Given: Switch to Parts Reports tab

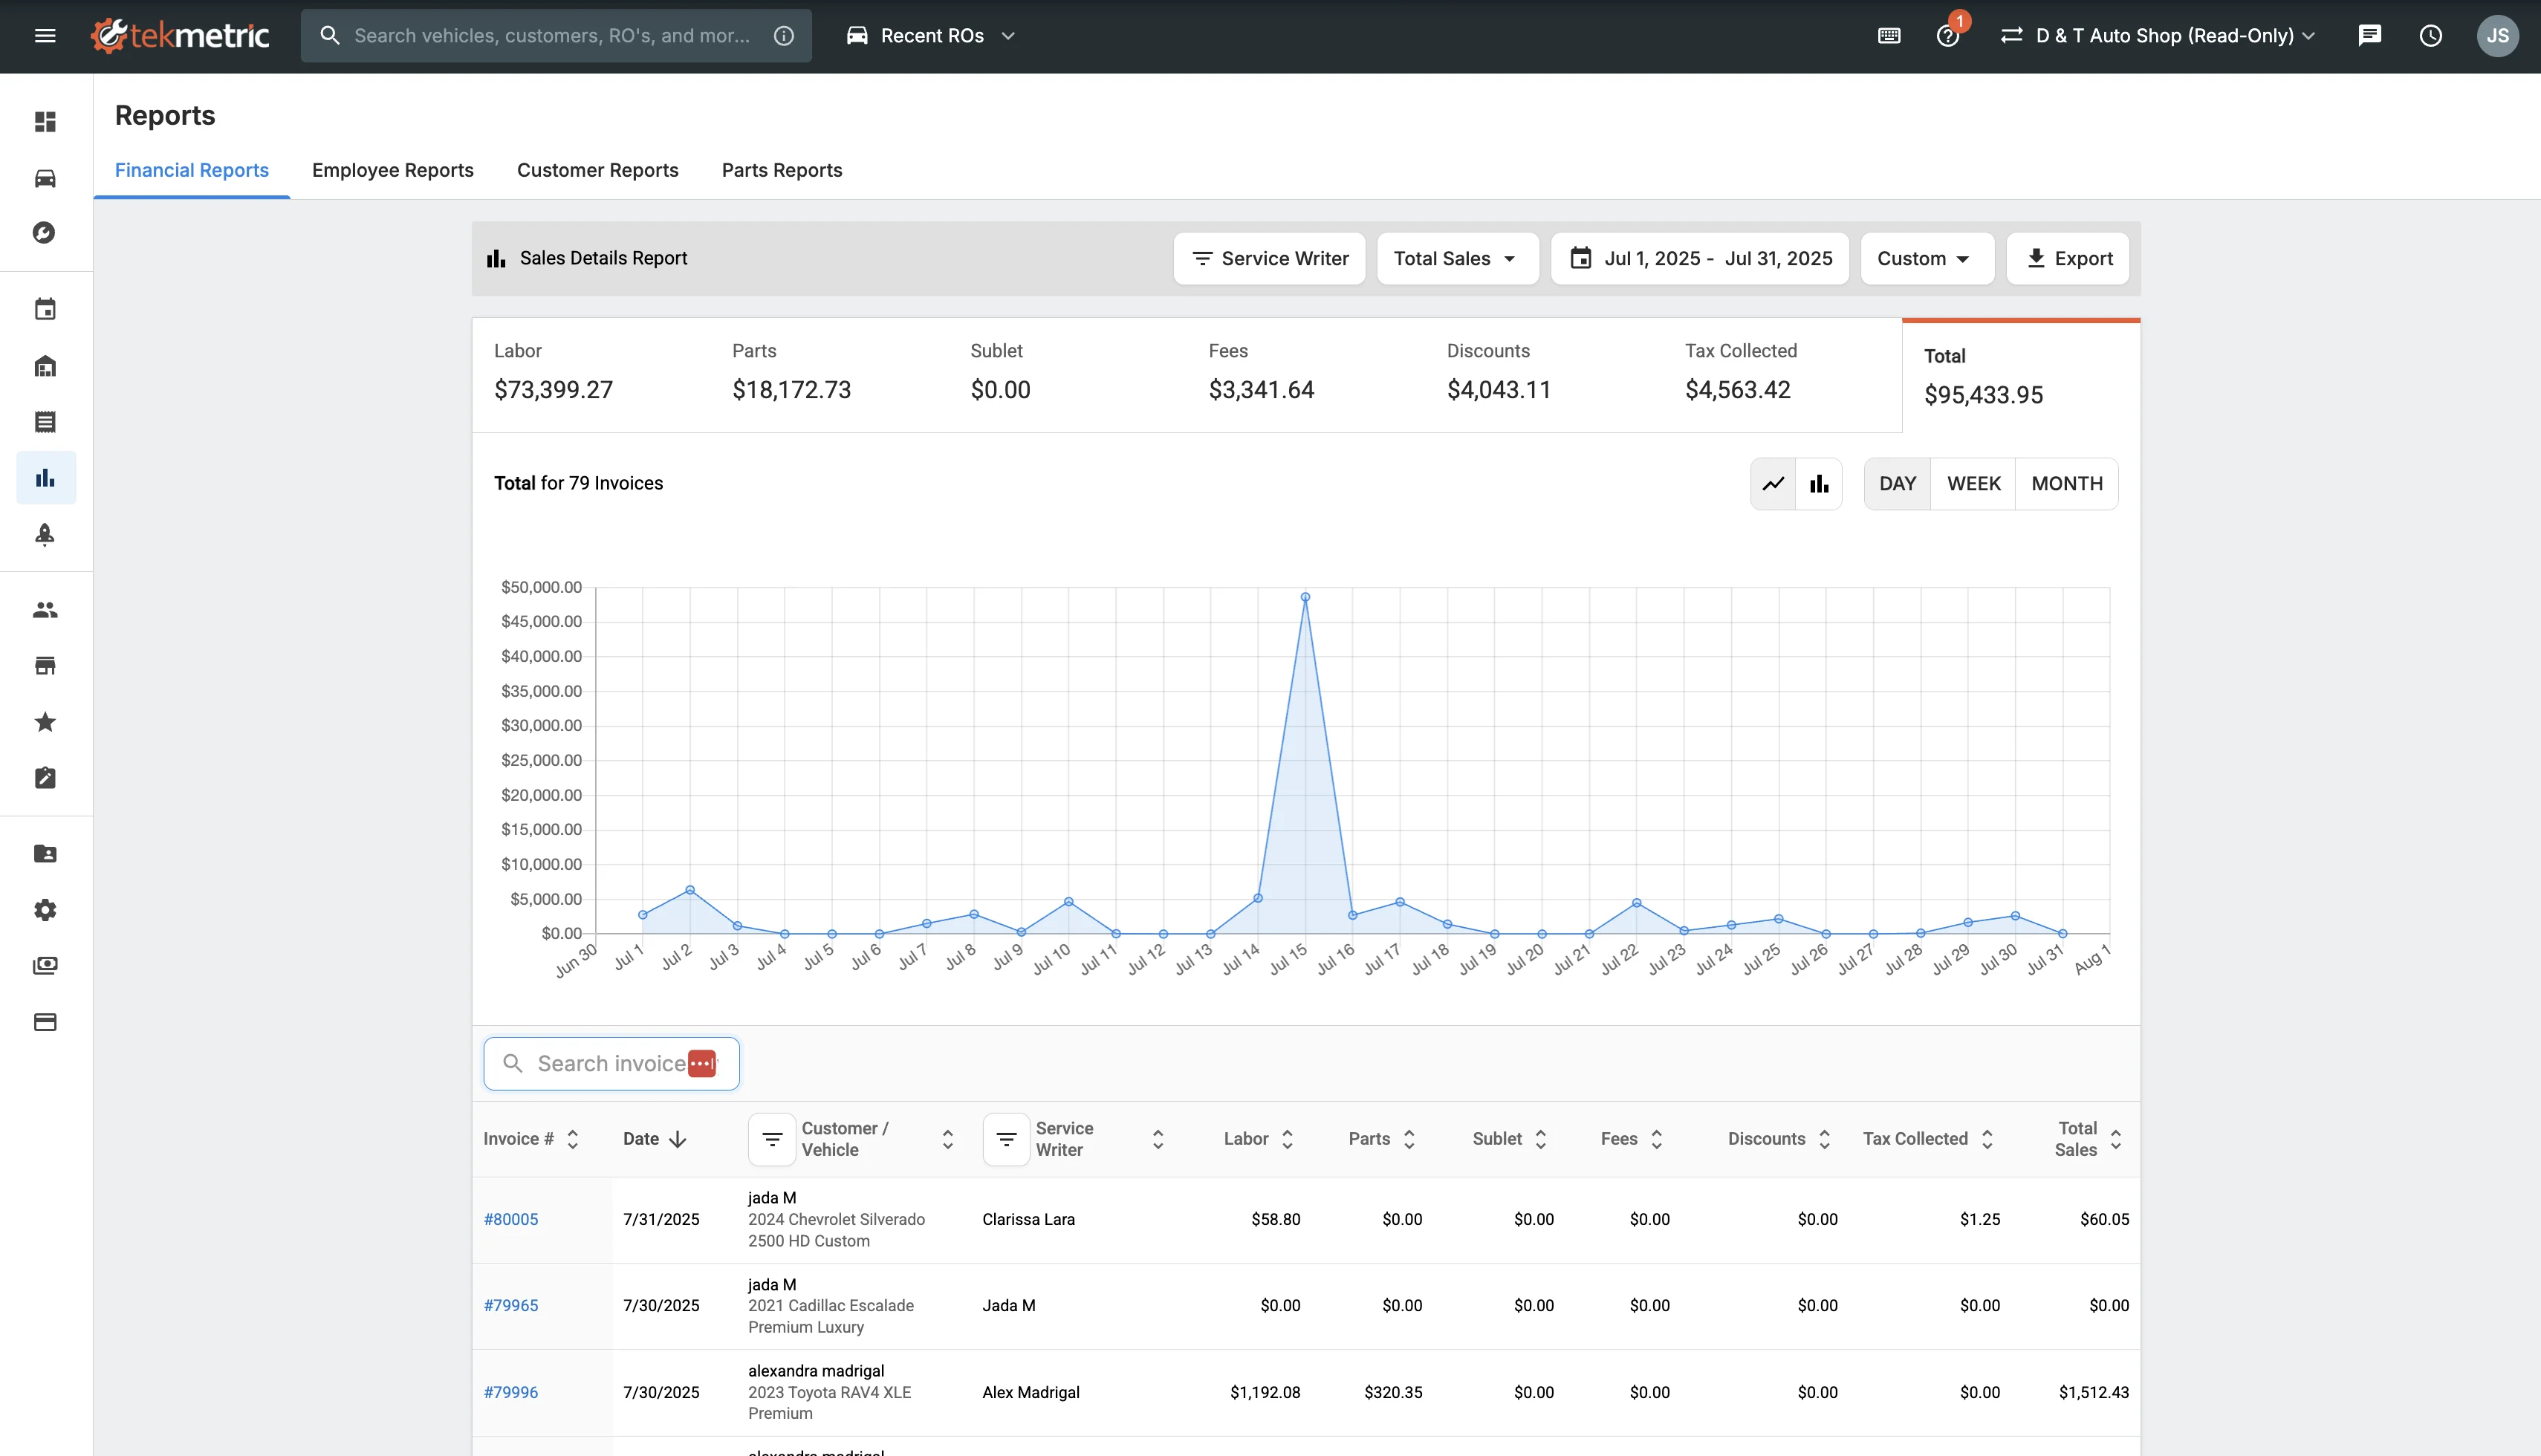Looking at the screenshot, I should [x=781, y=170].
